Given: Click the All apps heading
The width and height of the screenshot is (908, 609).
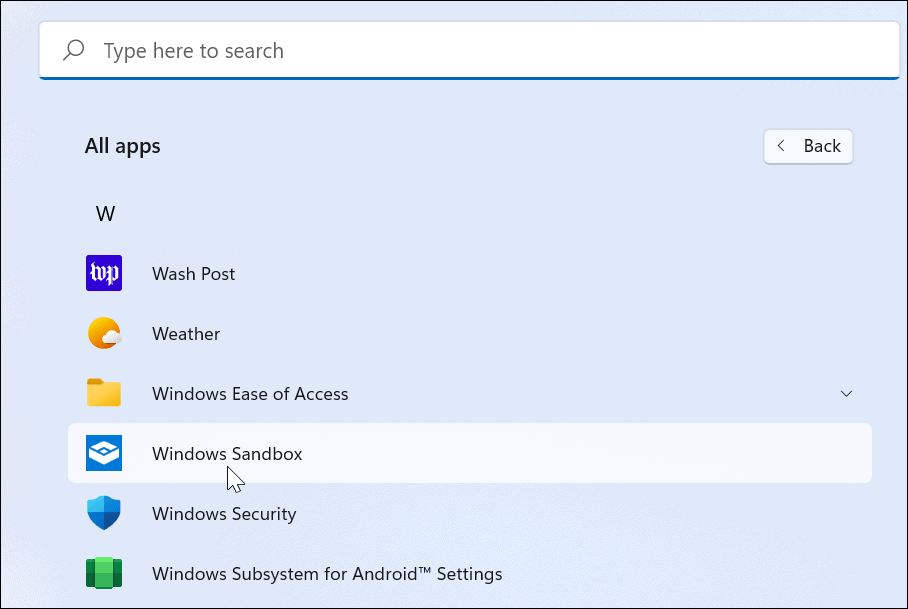Looking at the screenshot, I should pyautogui.click(x=122, y=145).
